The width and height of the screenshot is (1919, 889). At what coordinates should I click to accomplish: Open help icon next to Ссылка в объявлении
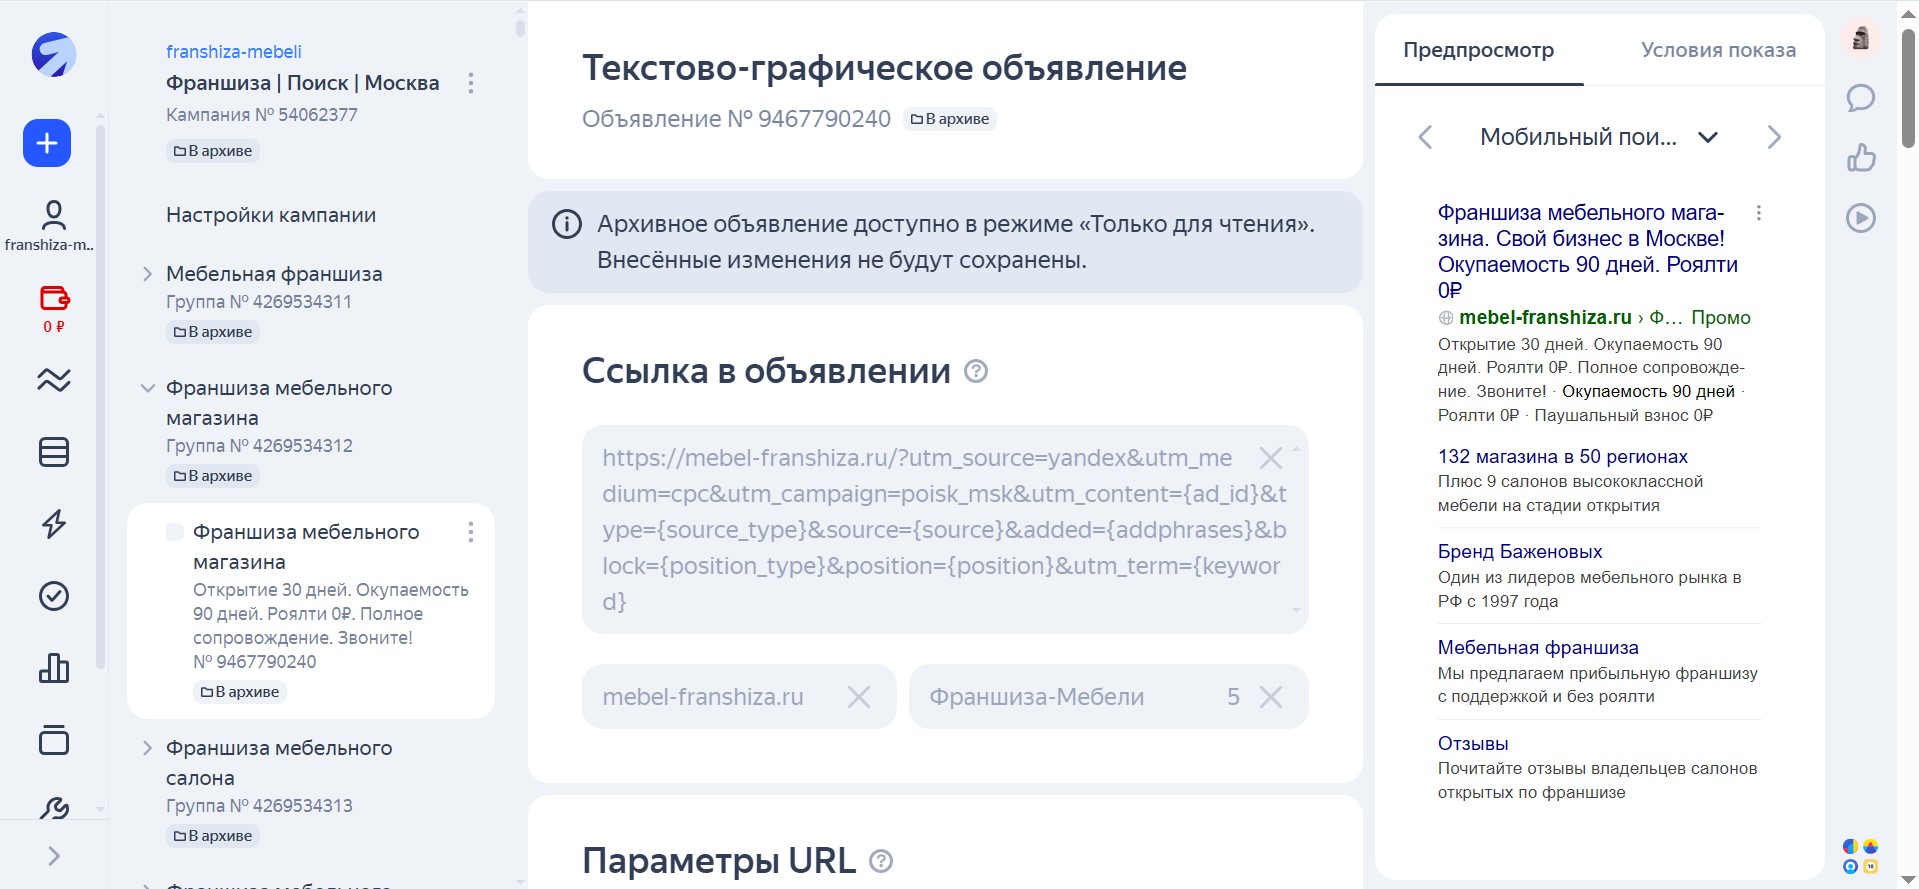pyautogui.click(x=976, y=371)
